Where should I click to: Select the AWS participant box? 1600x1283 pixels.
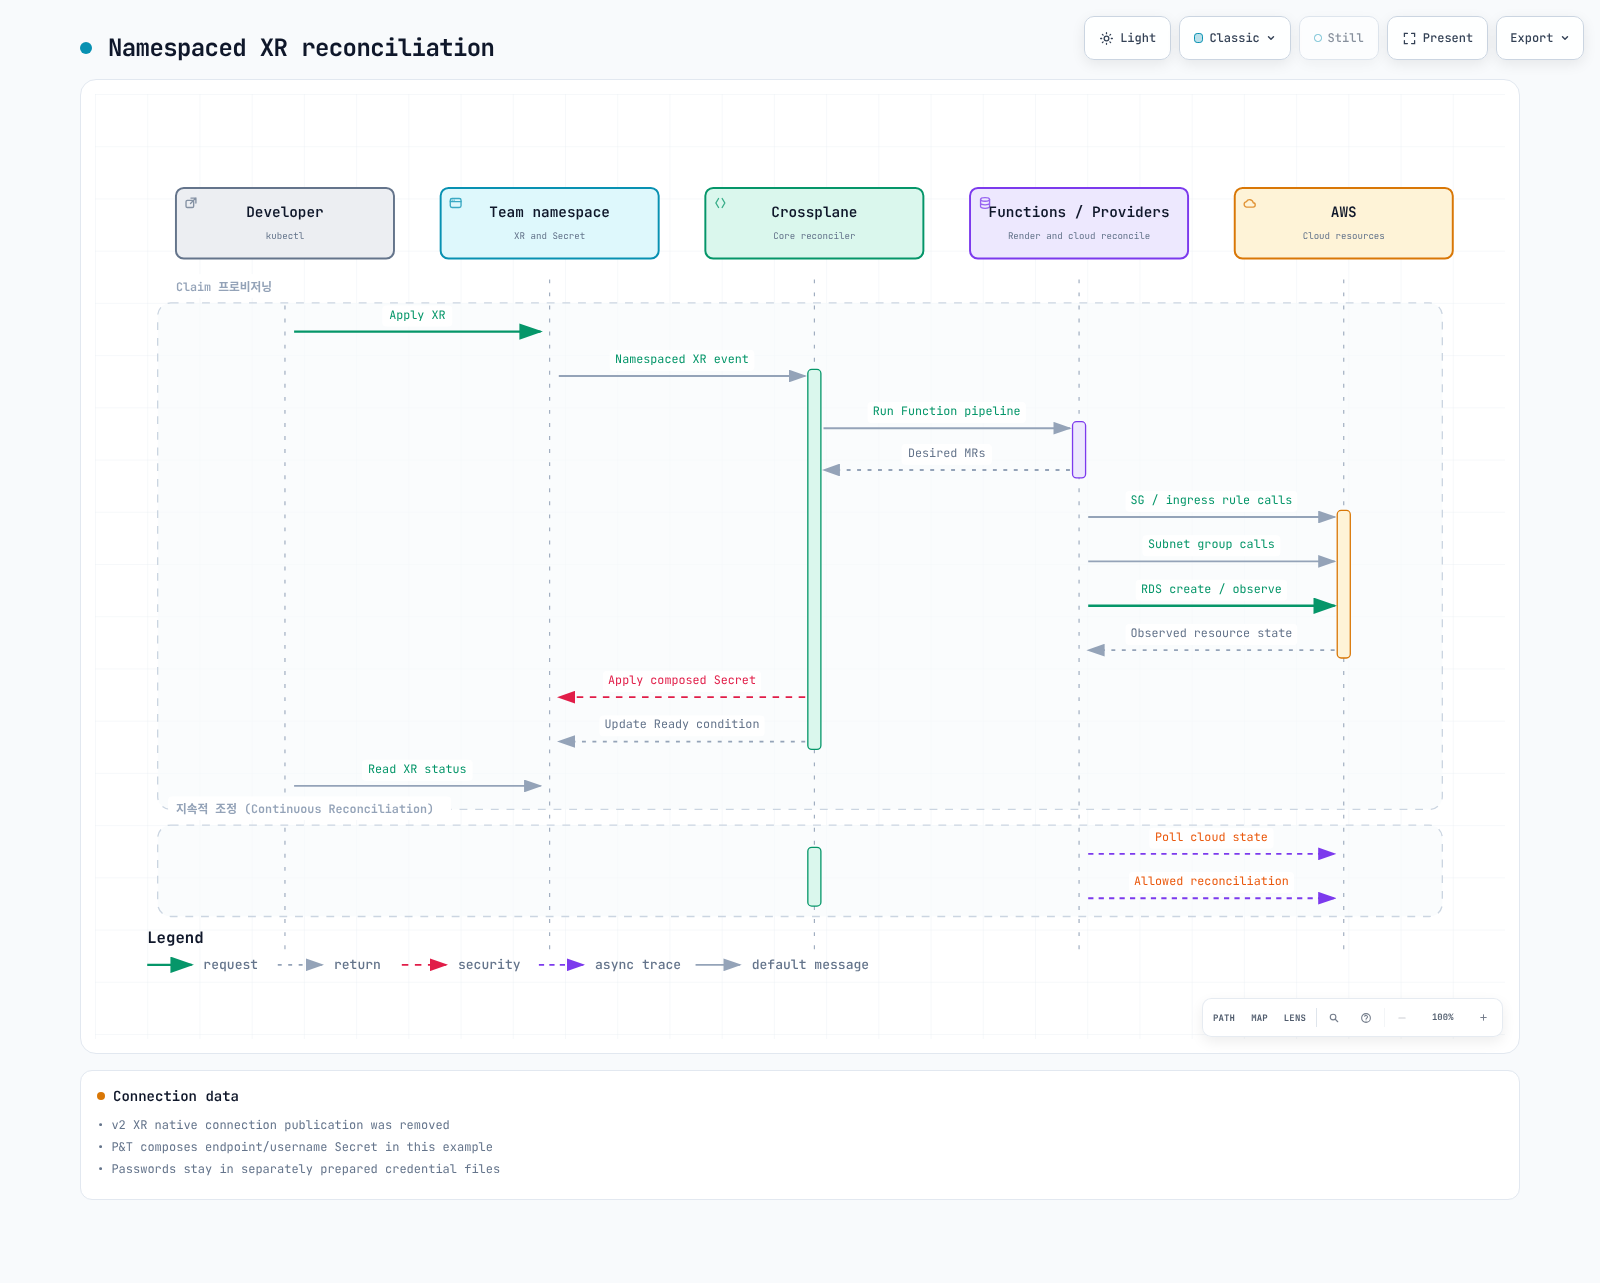[1344, 223]
